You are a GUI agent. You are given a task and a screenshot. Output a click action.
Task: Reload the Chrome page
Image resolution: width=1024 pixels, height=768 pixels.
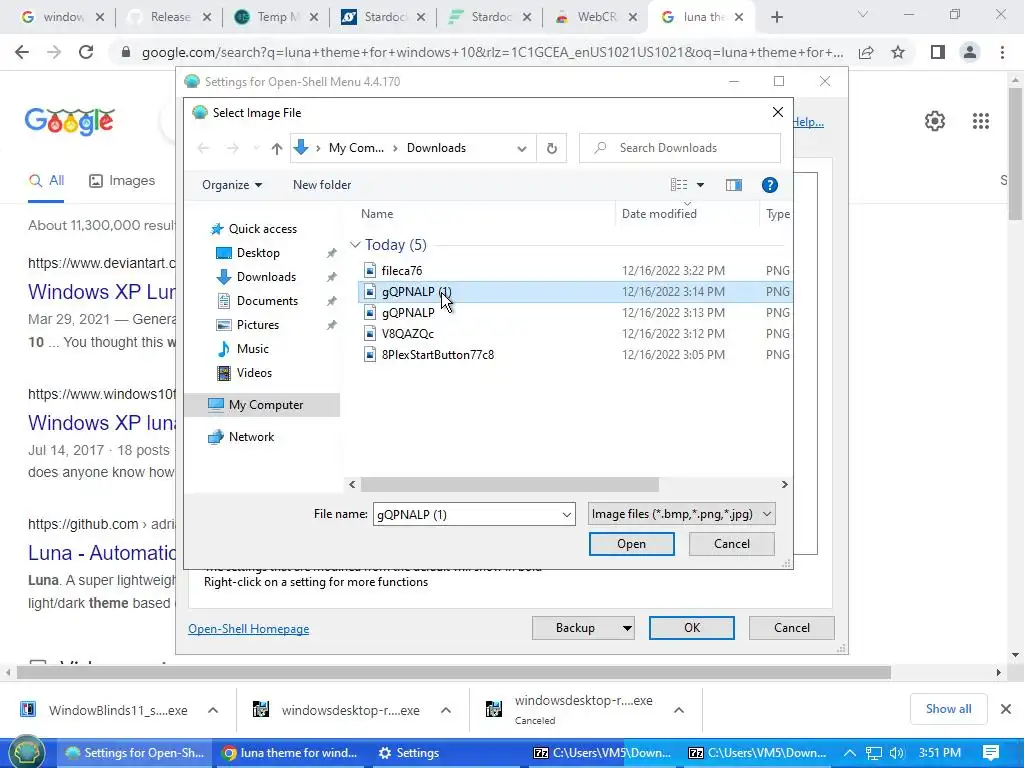[86, 52]
